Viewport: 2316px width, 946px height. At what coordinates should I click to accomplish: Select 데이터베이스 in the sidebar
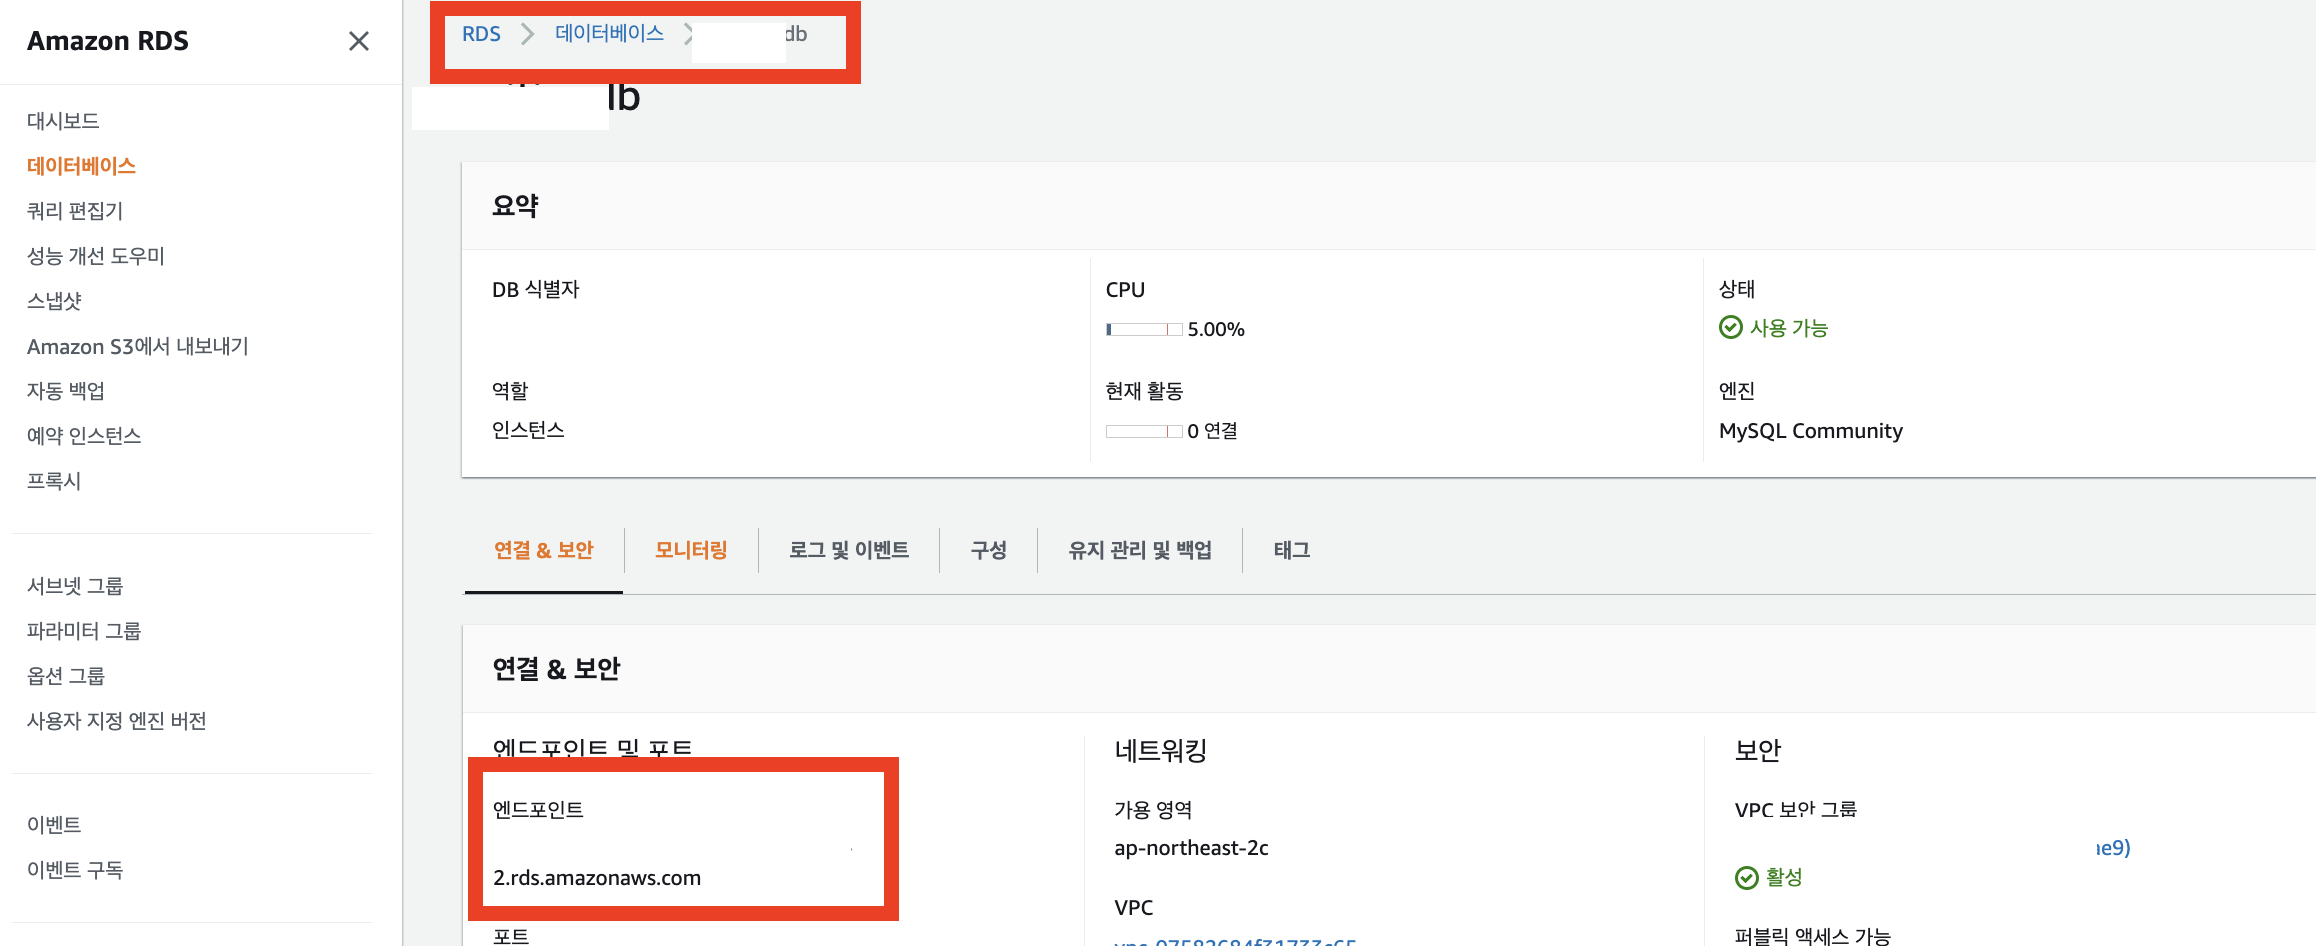point(81,166)
